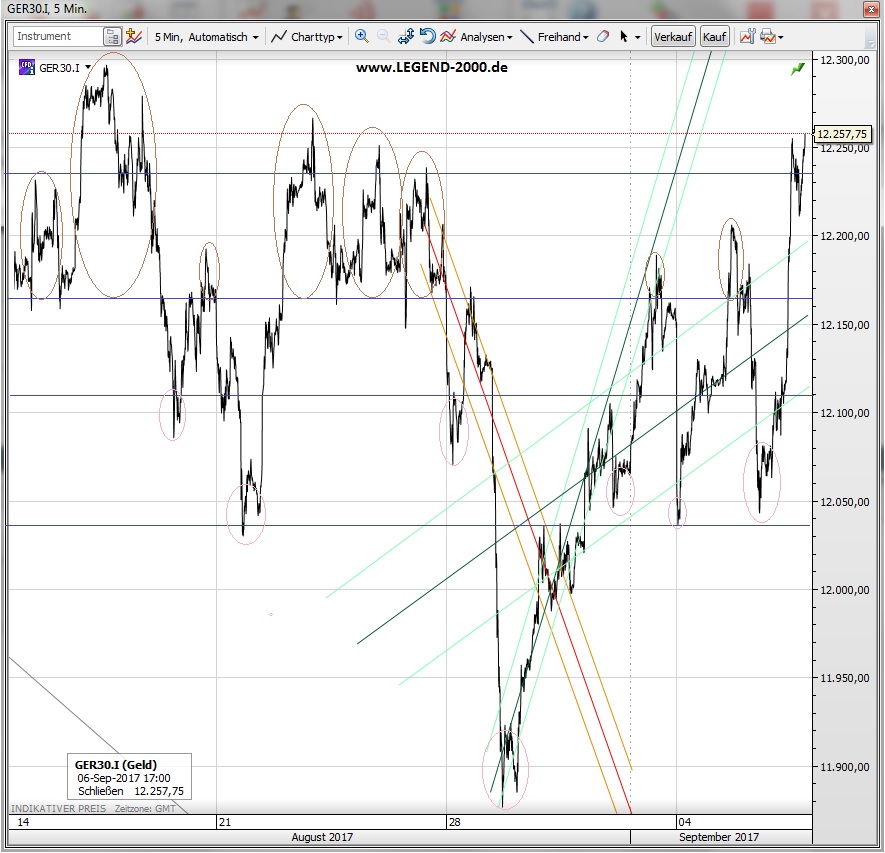The image size is (885, 853).
Task: Select the mouse pointer cursor tool
Action: click(x=624, y=37)
